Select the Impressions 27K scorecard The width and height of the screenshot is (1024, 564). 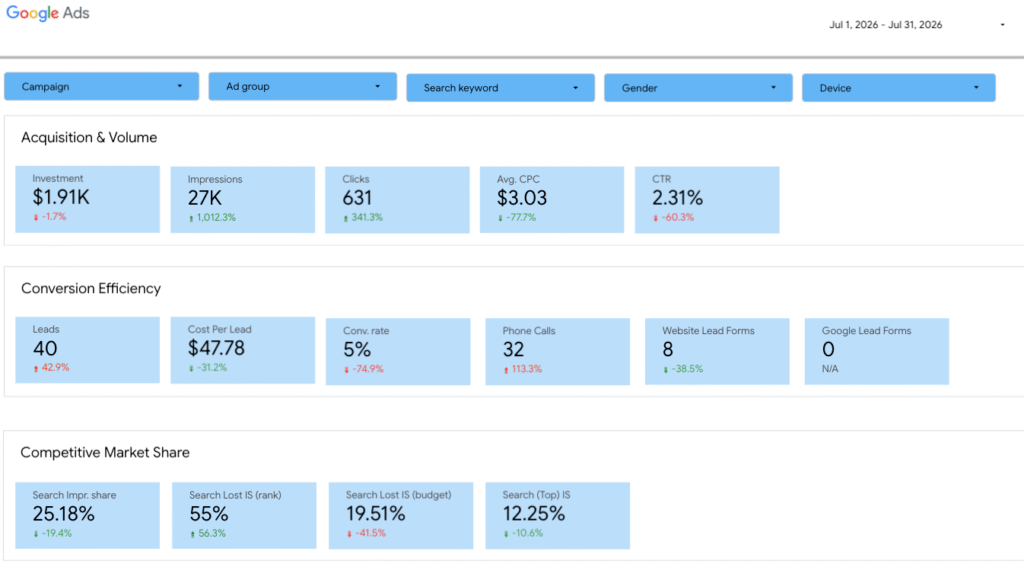point(242,199)
